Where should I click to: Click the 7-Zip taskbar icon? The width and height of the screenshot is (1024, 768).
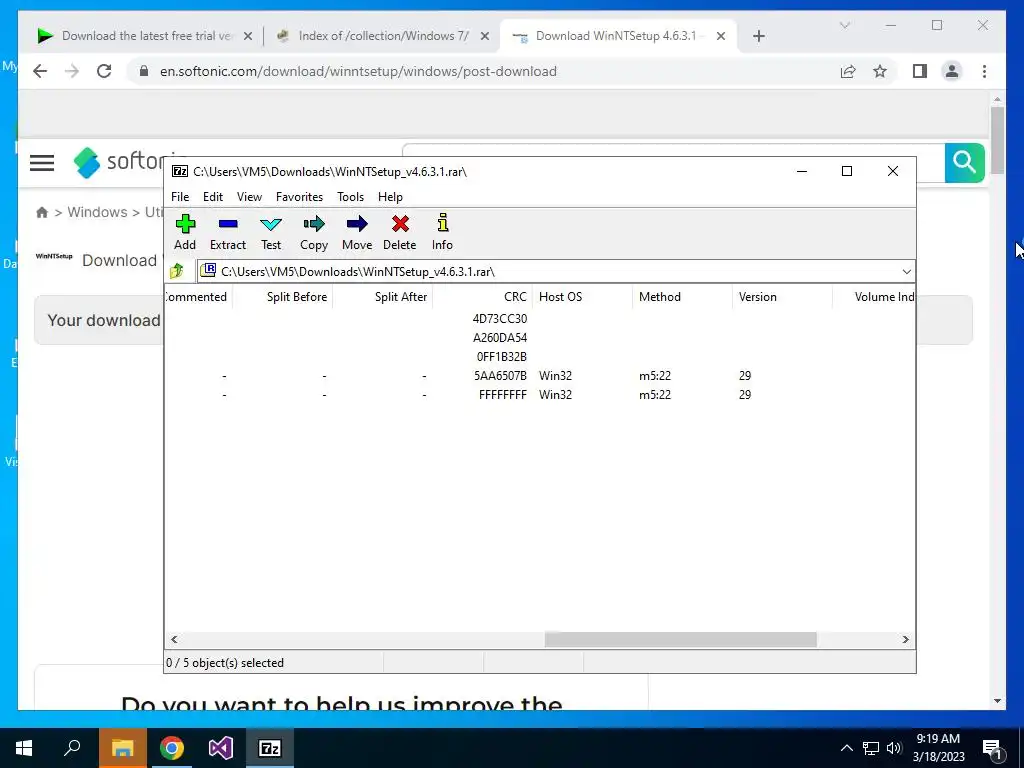click(270, 748)
